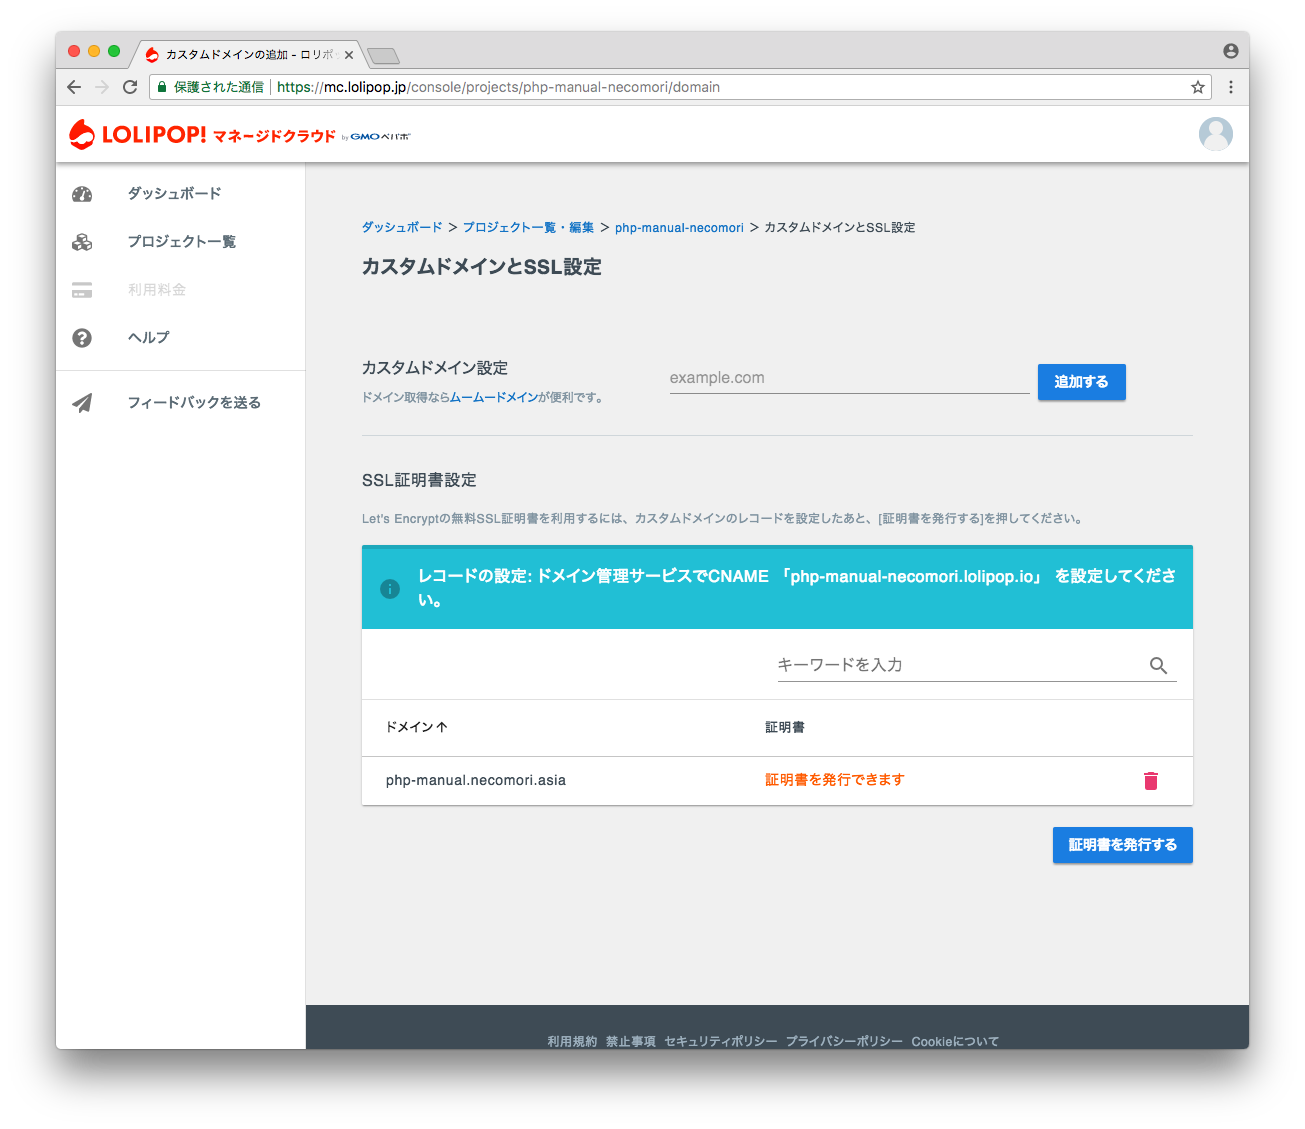Open the php-manual-necomori breadcrumb link
This screenshot has height=1129, width=1305.
679,227
